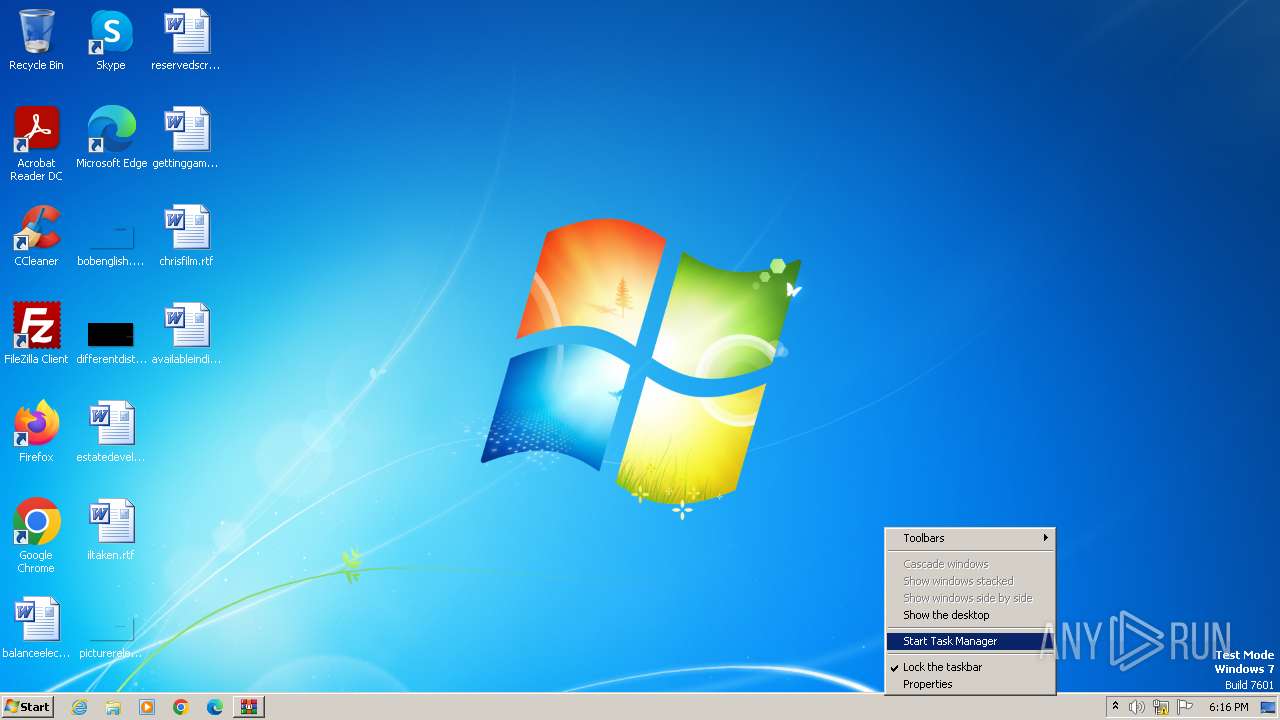
Task: Select the Skype desktop shortcut
Action: (111, 40)
